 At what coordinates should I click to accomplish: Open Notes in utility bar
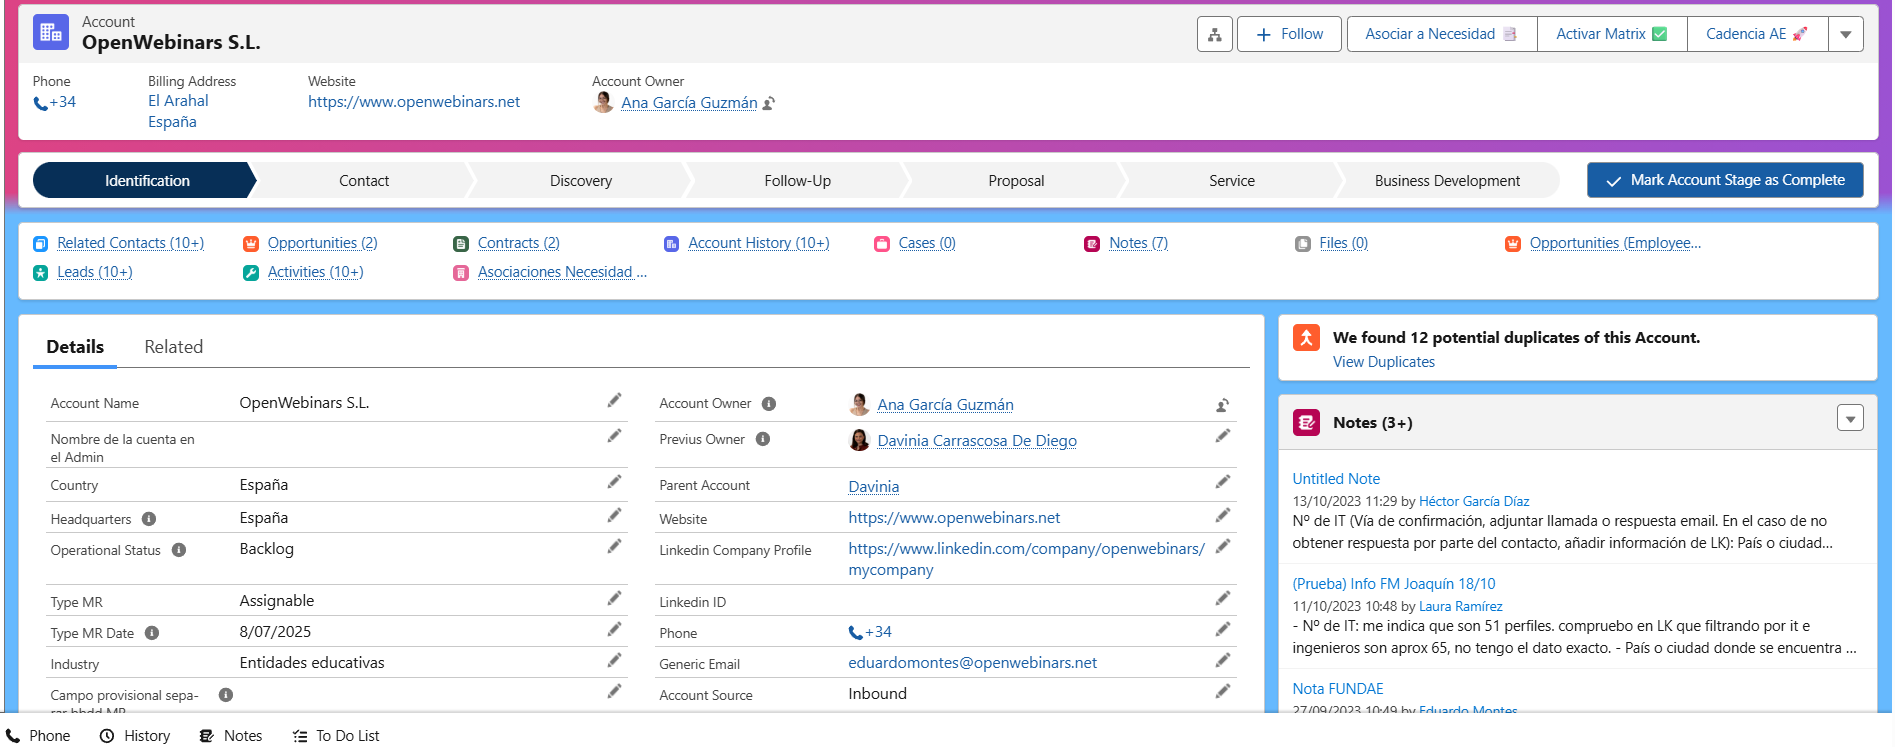(x=231, y=736)
